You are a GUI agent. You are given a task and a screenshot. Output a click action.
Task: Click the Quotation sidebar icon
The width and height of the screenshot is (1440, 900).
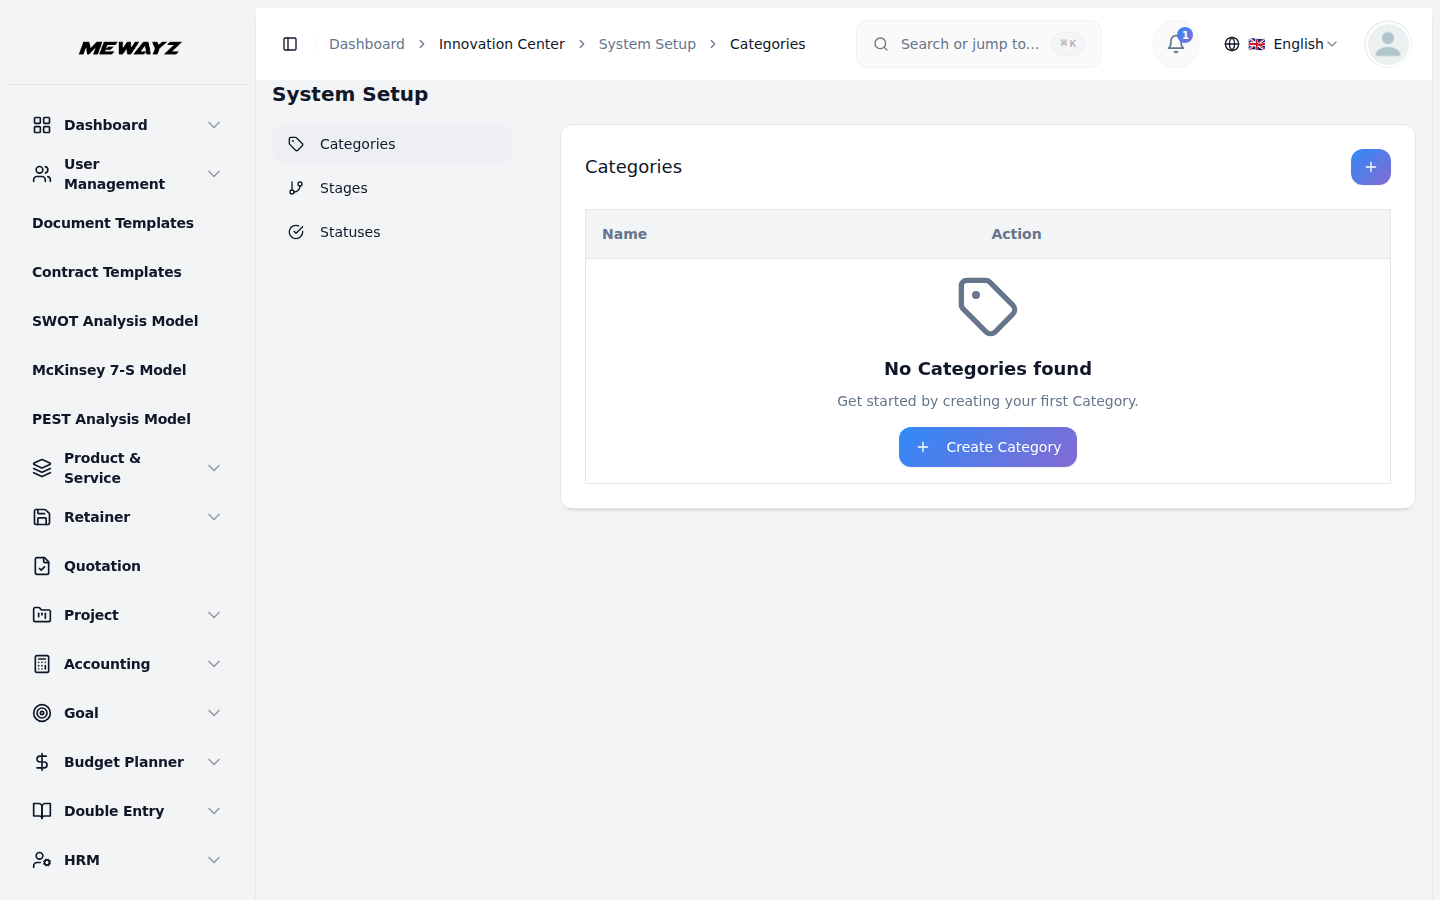[x=42, y=566]
